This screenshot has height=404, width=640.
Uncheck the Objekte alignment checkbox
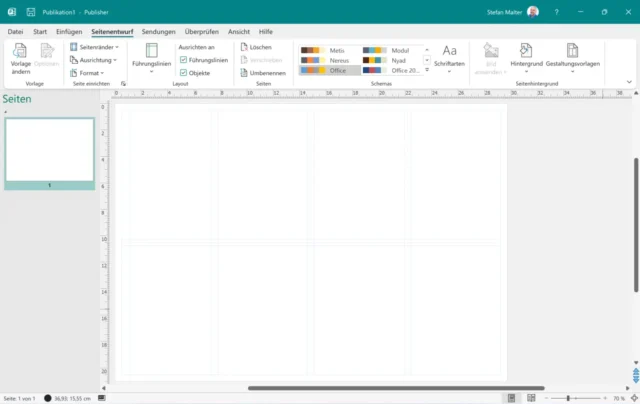(183, 73)
